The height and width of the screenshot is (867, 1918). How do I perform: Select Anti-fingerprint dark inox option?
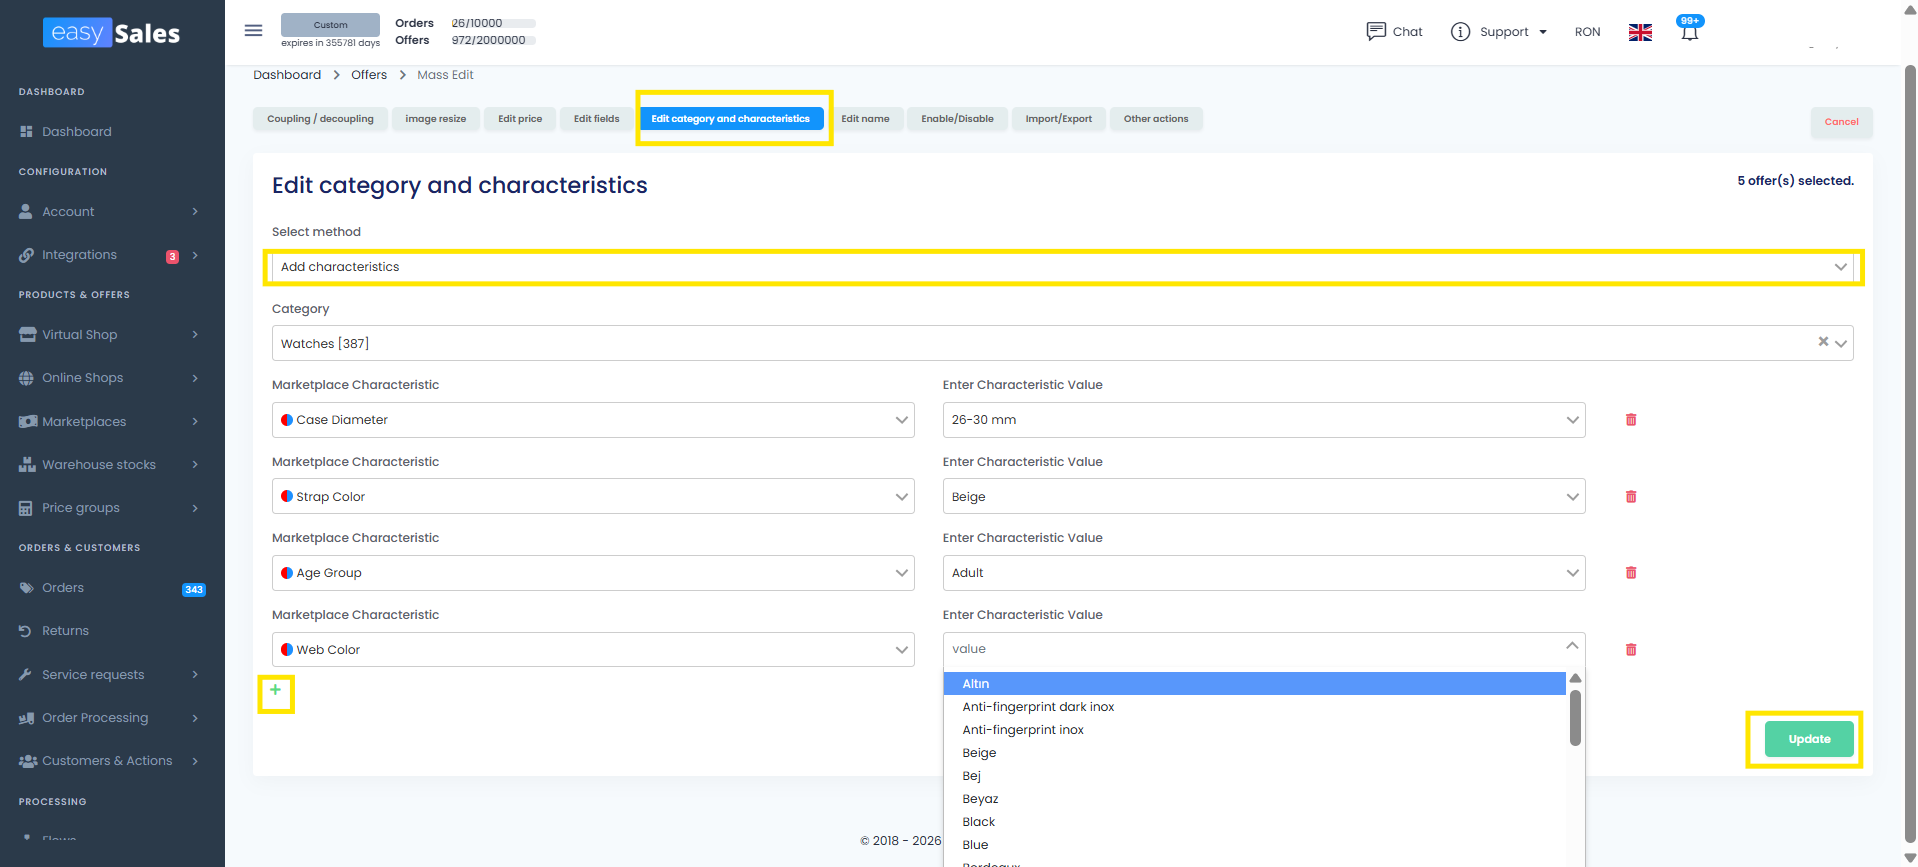[x=1254, y=707]
